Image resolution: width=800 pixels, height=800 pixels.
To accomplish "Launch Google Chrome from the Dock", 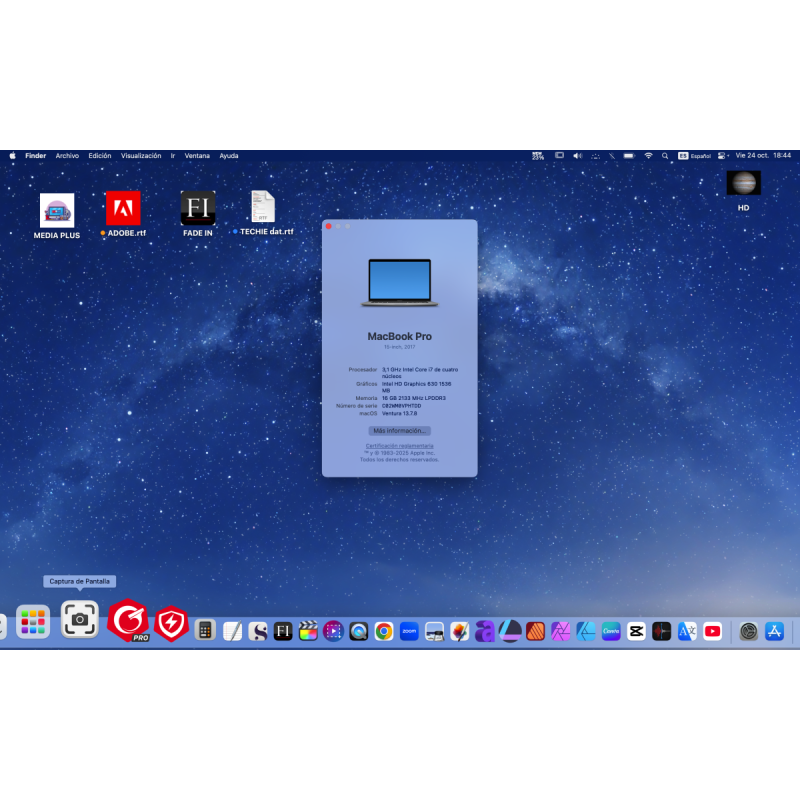I will [384, 632].
